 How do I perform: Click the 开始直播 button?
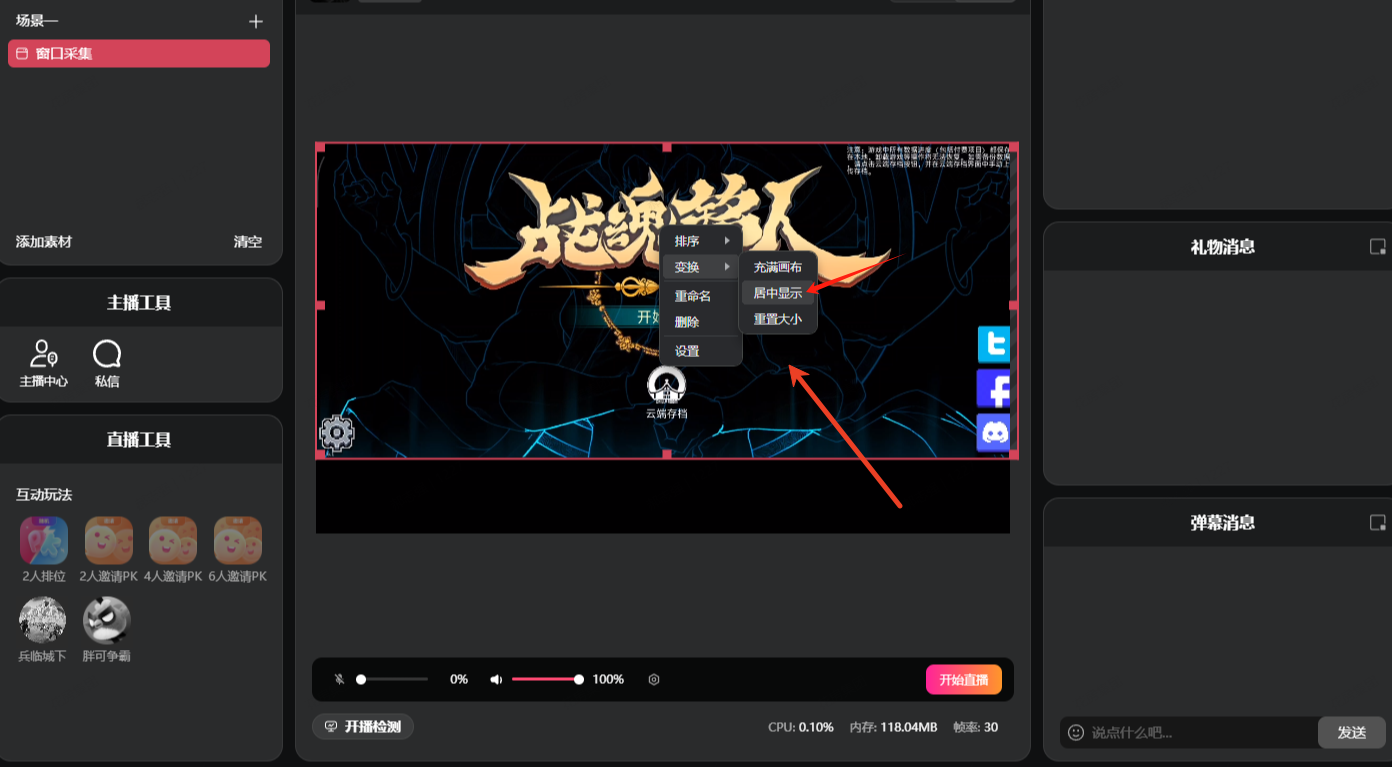963,680
